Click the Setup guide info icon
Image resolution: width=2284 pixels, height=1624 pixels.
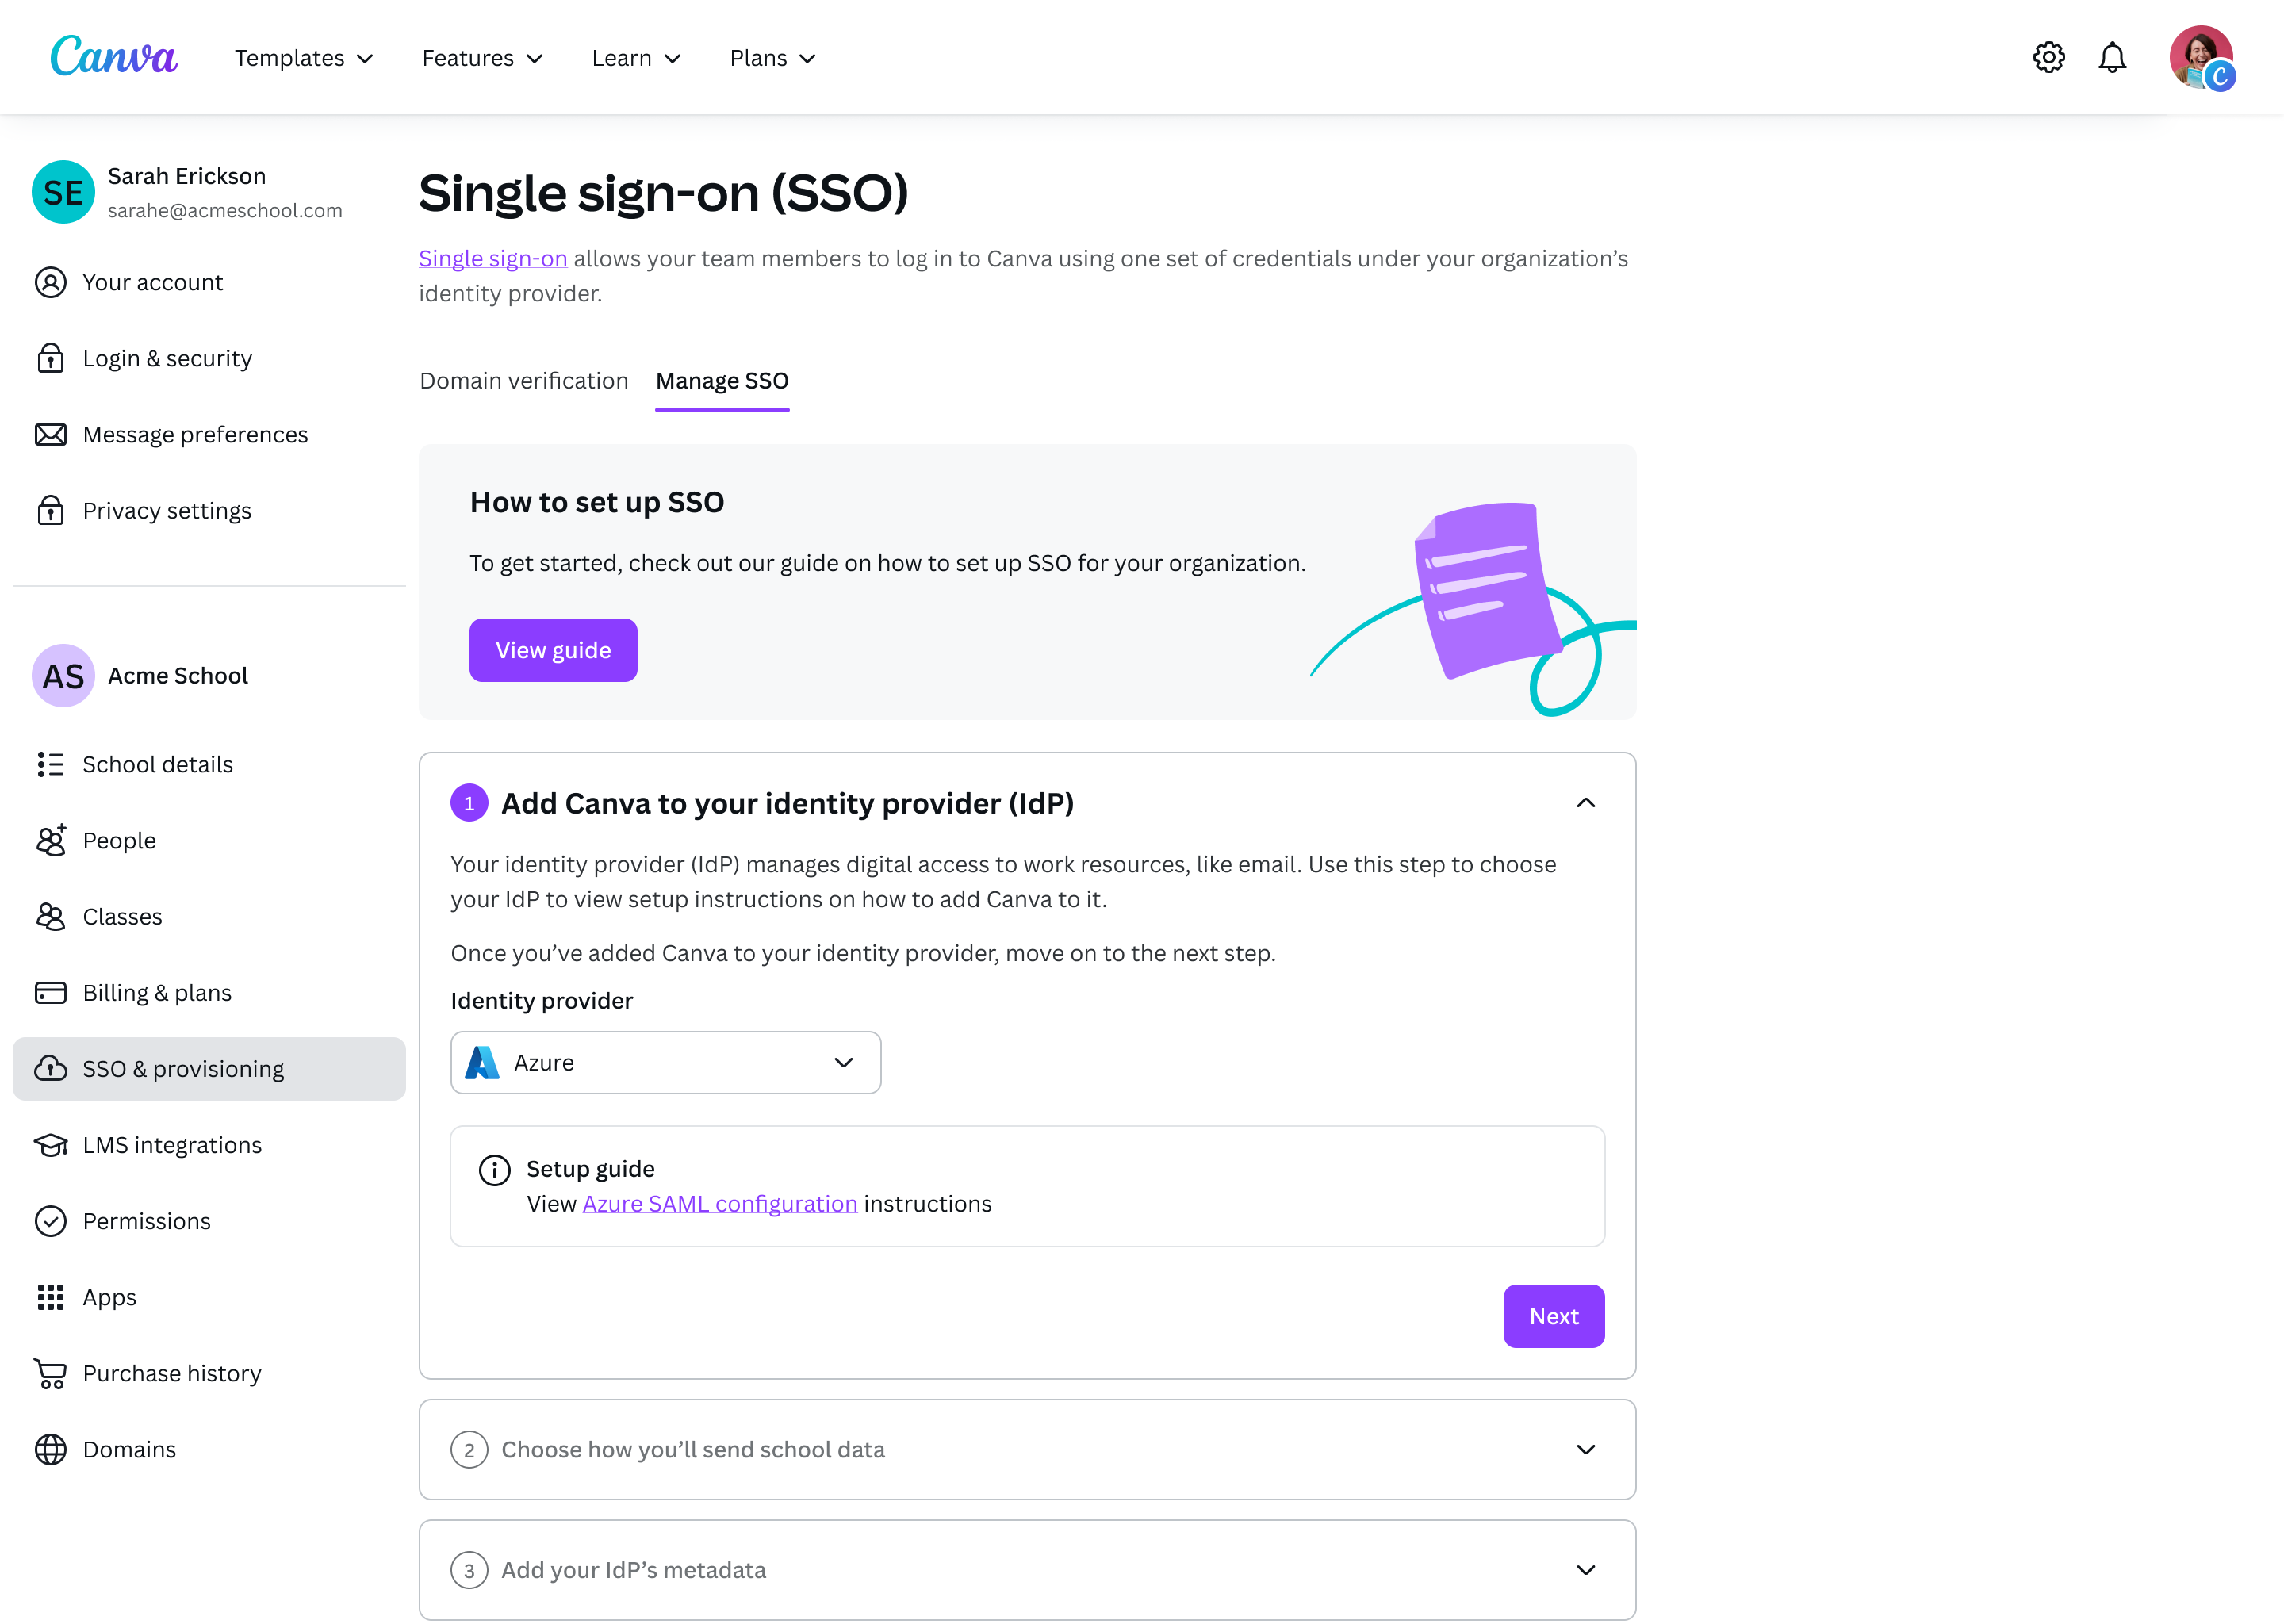[494, 1170]
